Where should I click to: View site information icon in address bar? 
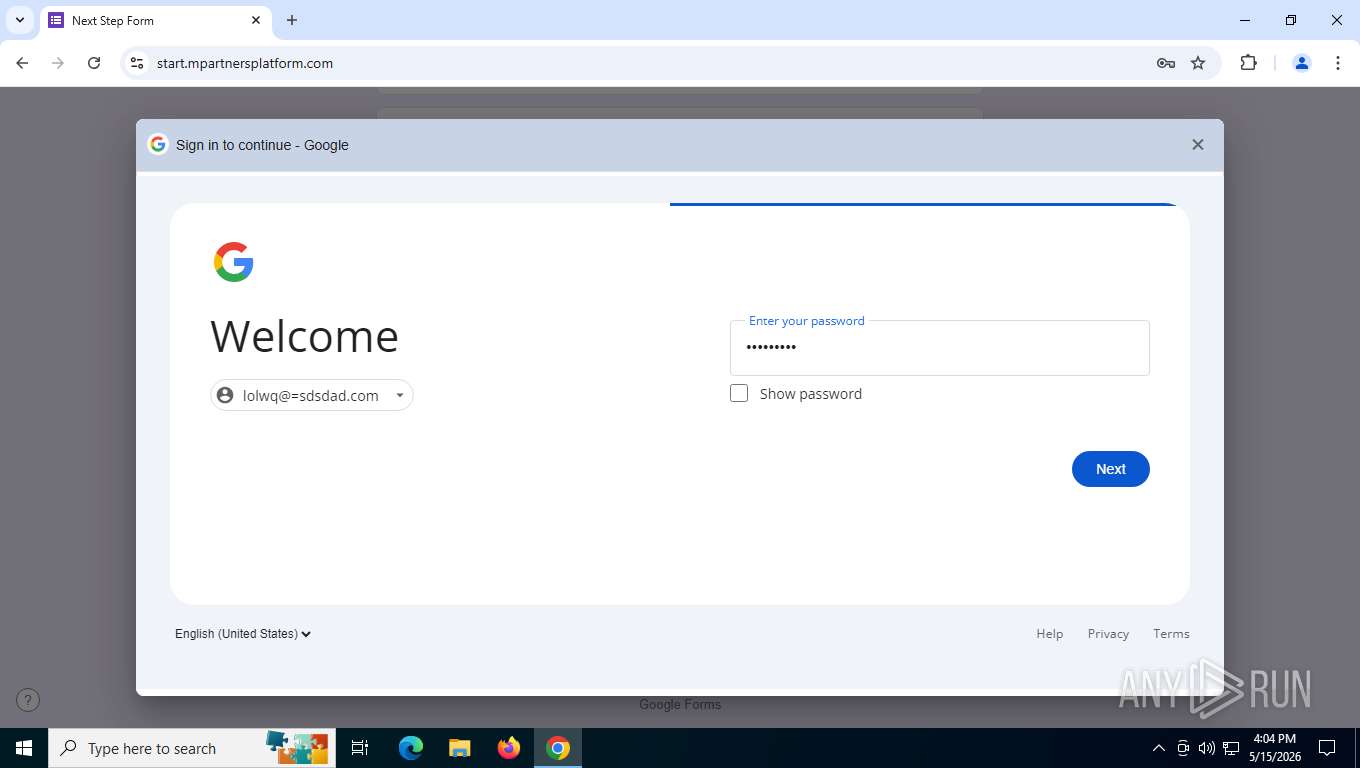coord(137,63)
